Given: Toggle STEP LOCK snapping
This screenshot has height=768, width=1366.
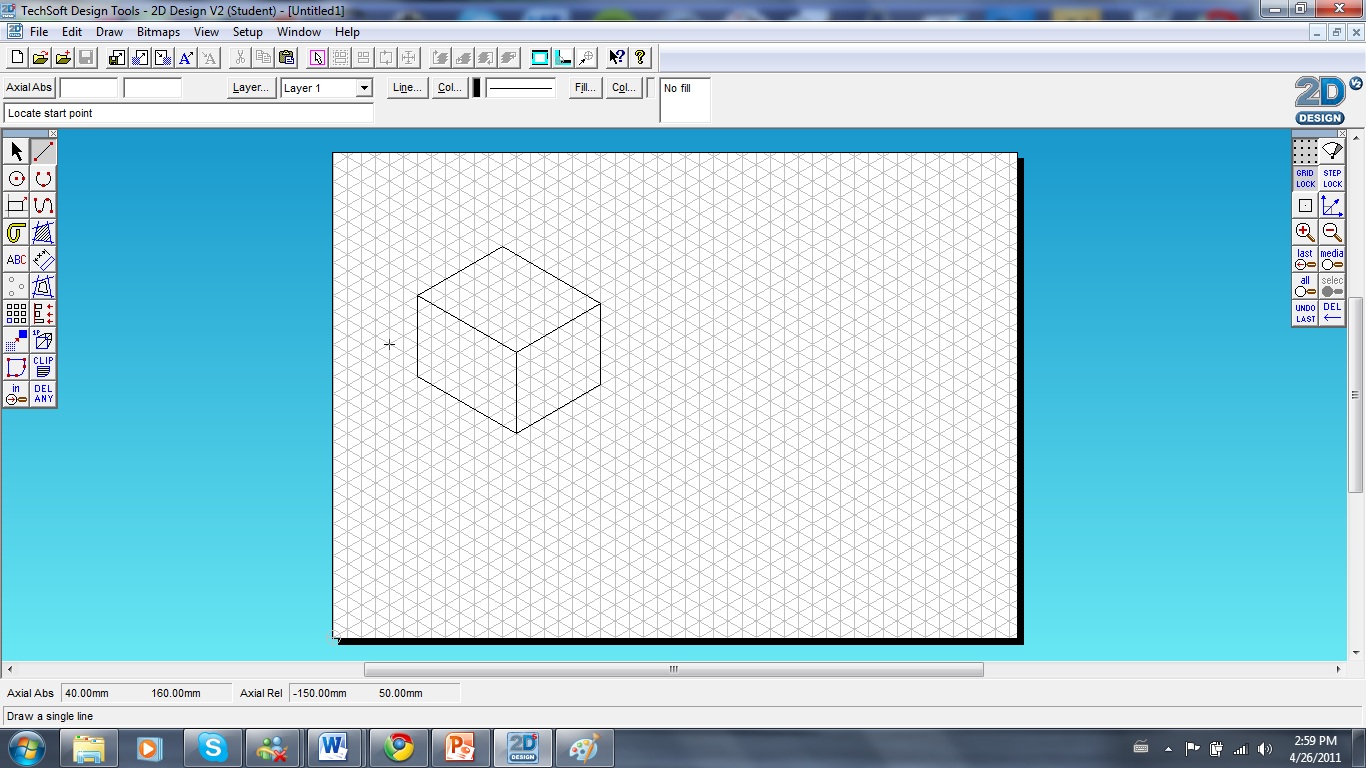Looking at the screenshot, I should (1331, 178).
